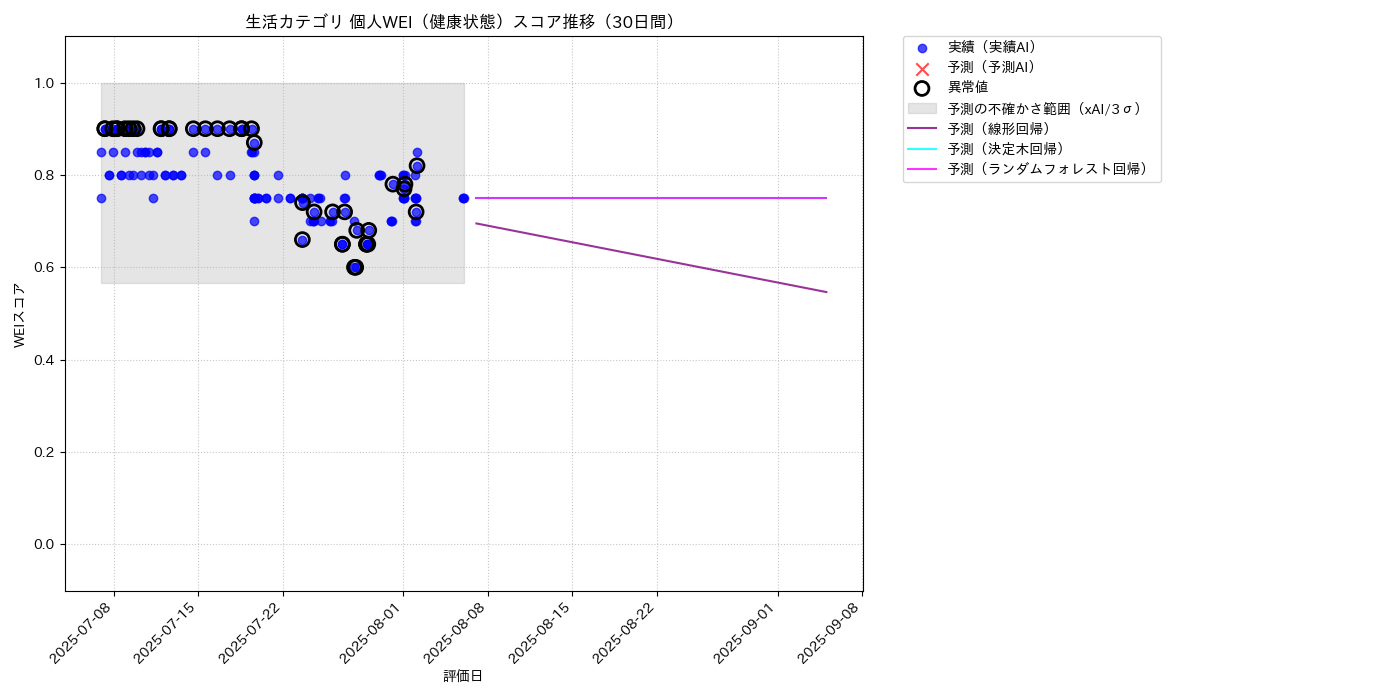Click the cyan decision tree legend line
This screenshot has width=1400, height=700.
coord(922,149)
